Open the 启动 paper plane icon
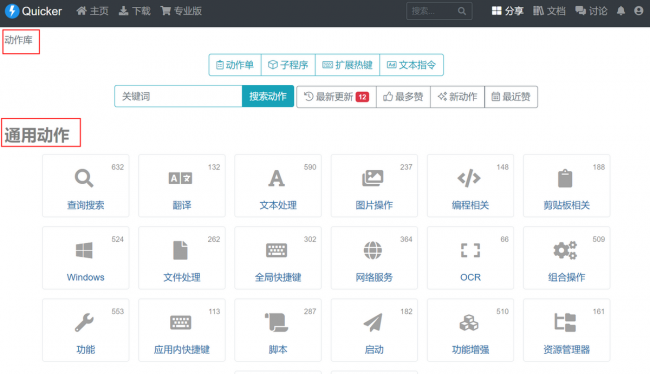The image size is (650, 374). [373, 323]
